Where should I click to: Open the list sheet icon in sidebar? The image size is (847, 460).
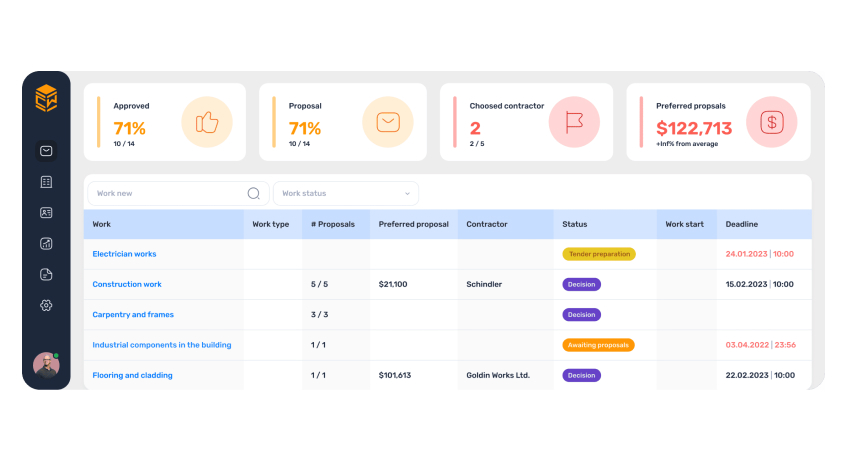point(46,182)
